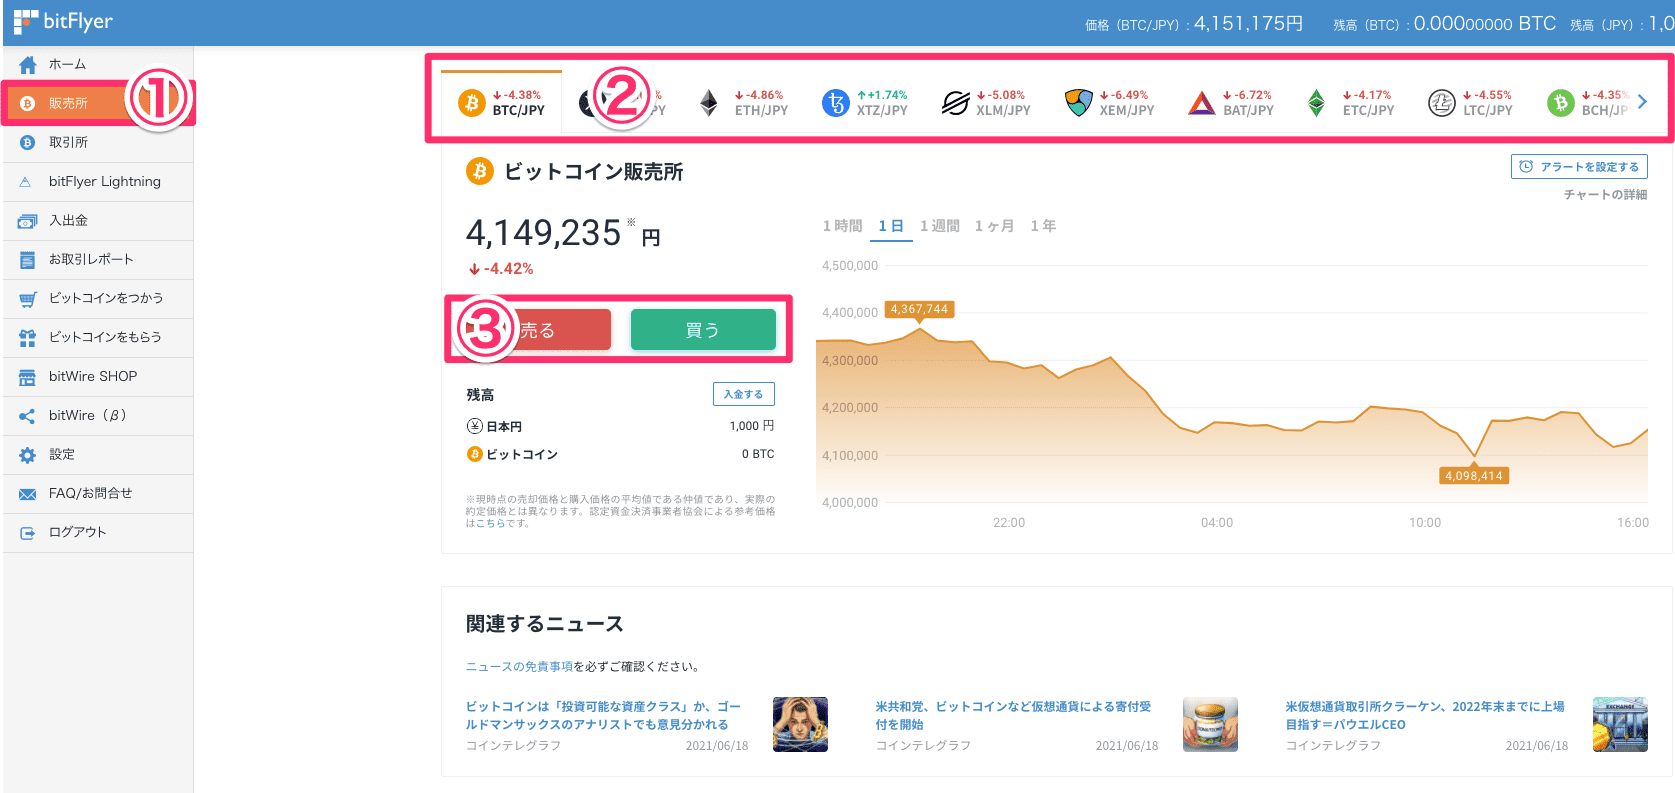This screenshot has width=1675, height=793.
Task: Select the XLM/JPY currency tab
Action: coord(985,102)
